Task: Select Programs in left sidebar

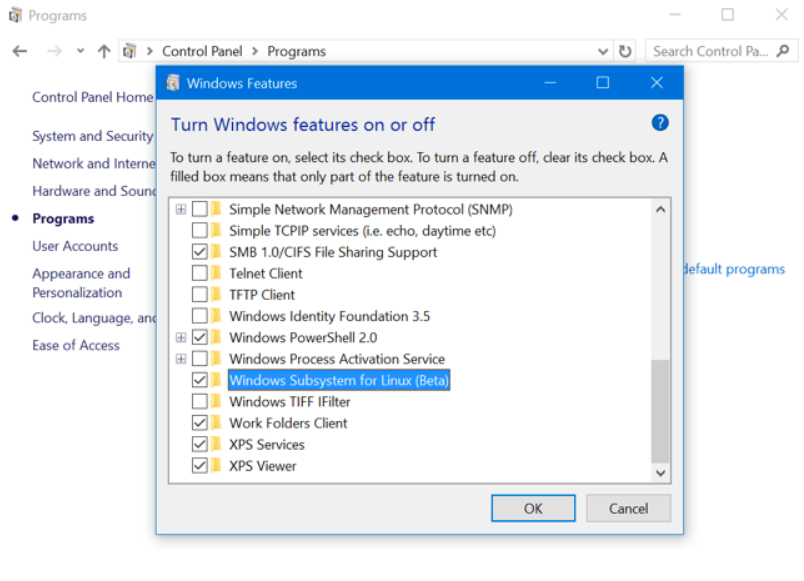Action: [63, 218]
